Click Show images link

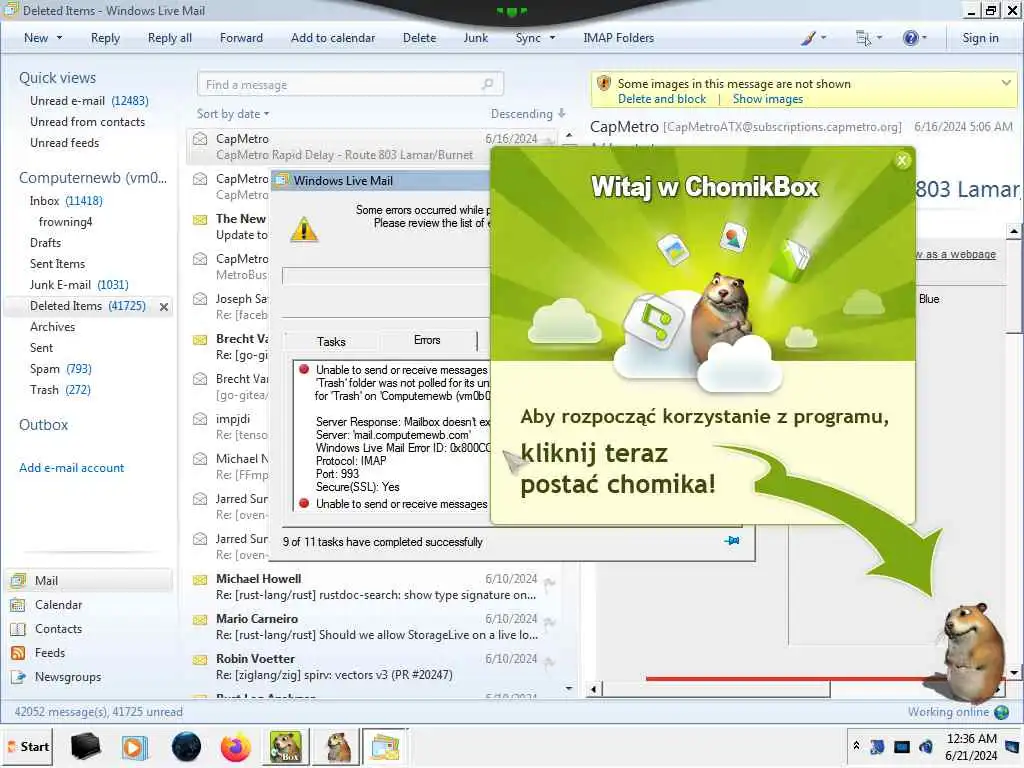click(767, 99)
